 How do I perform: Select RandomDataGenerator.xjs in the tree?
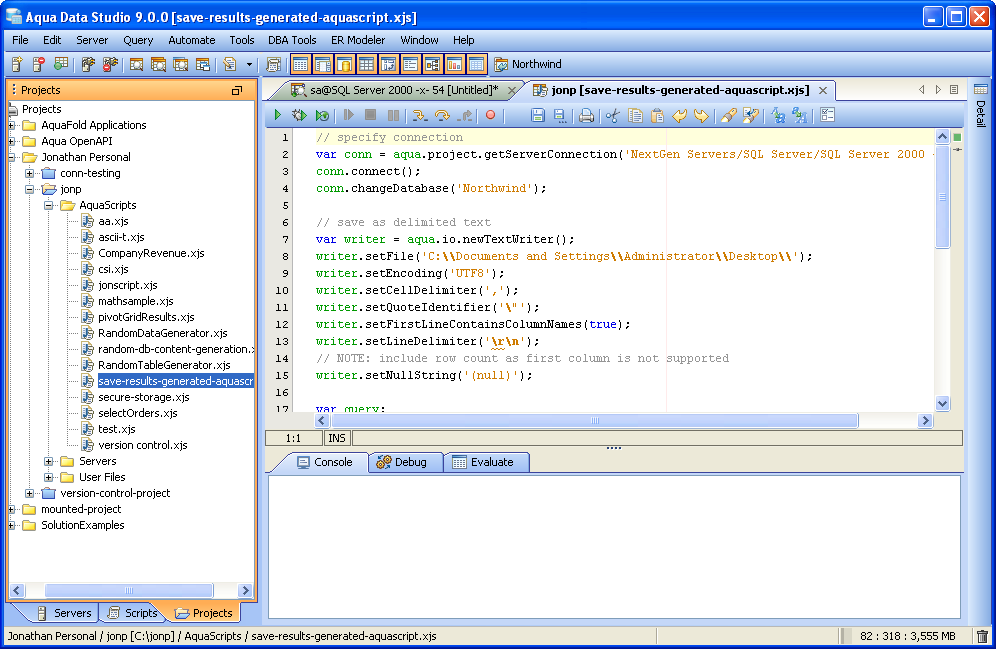(x=162, y=333)
